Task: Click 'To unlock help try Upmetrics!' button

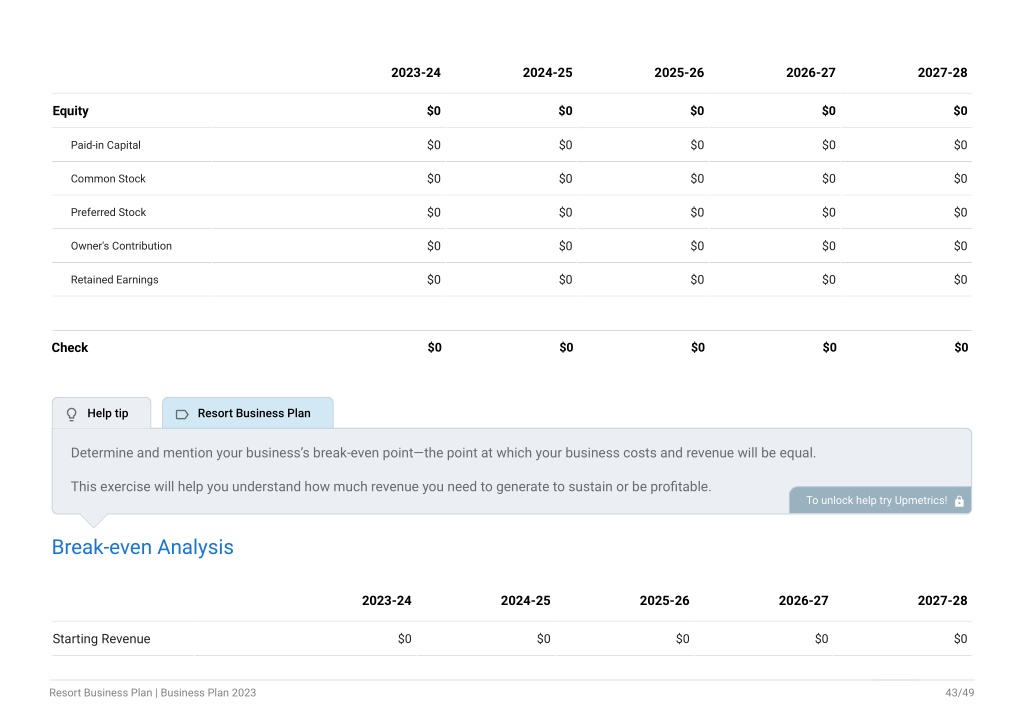Action: 880,500
